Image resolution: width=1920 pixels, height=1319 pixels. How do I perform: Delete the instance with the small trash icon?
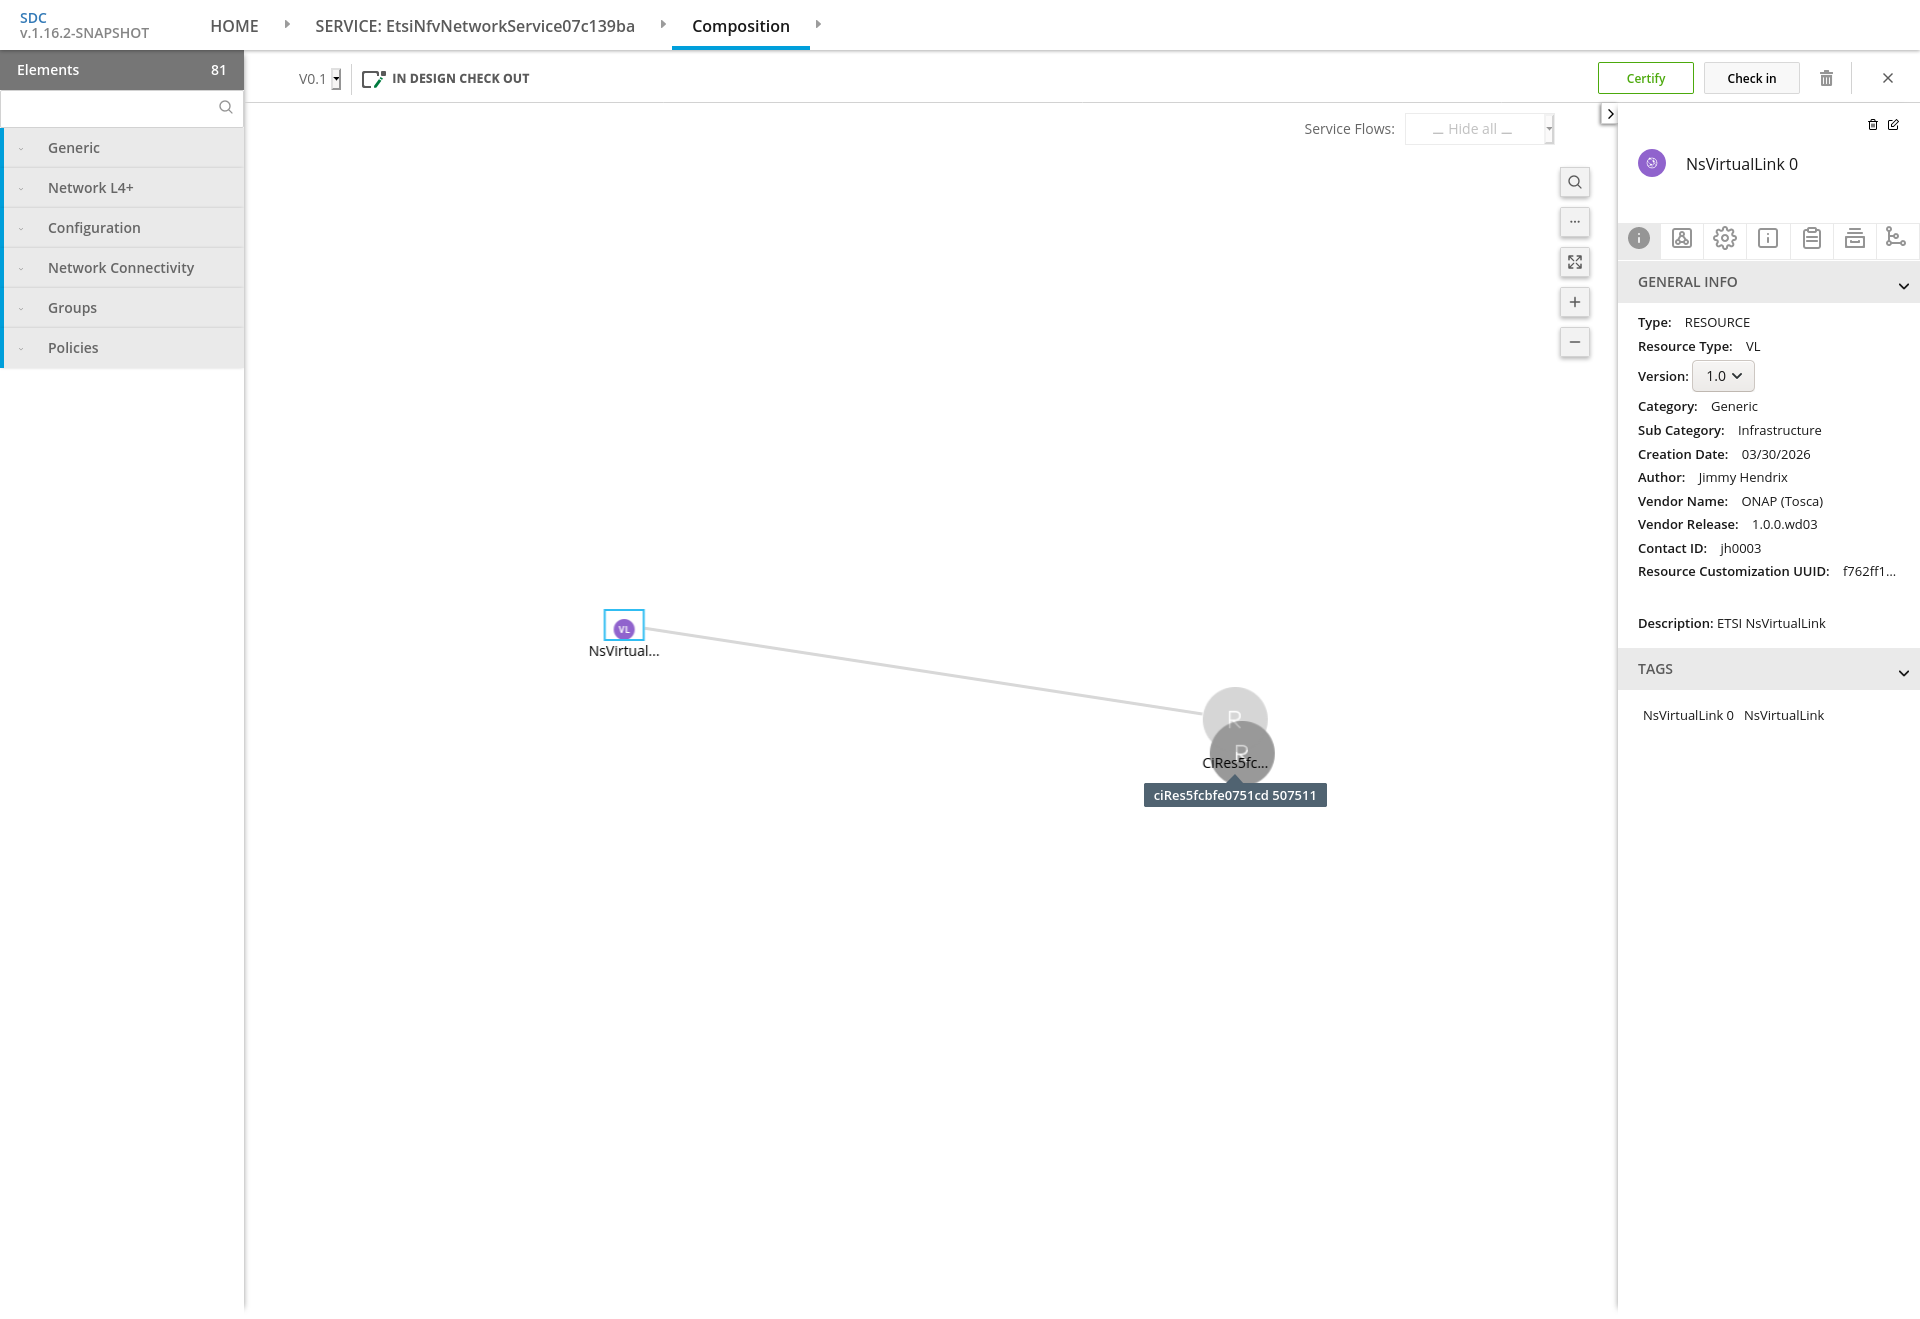point(1873,125)
